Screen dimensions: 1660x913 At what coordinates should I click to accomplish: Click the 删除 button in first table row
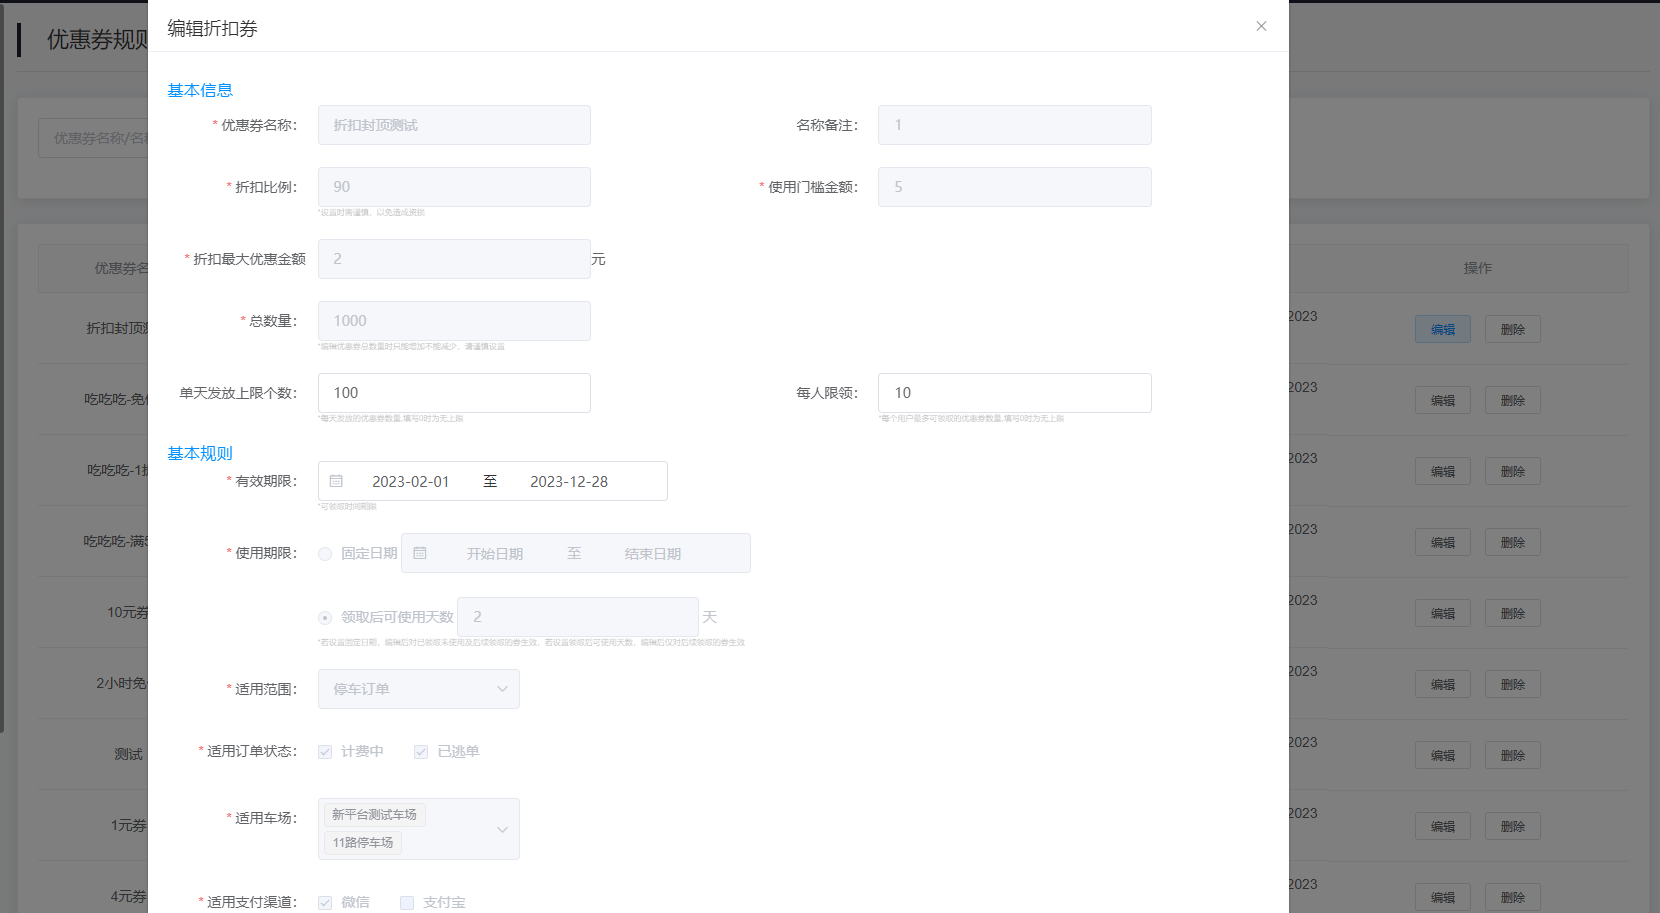click(x=1512, y=329)
